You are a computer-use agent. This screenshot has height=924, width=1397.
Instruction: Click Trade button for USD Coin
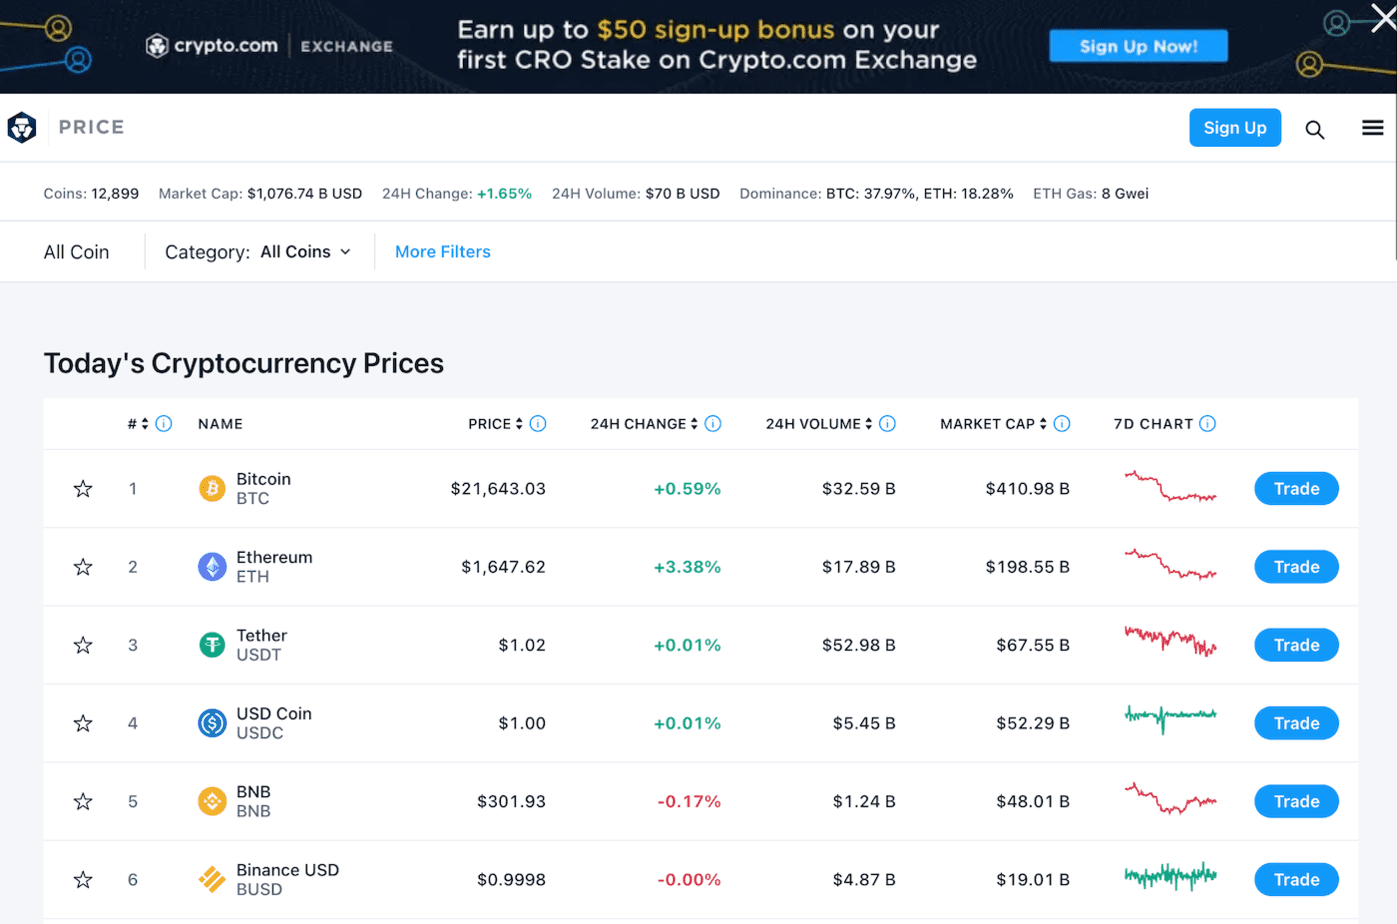click(x=1296, y=723)
